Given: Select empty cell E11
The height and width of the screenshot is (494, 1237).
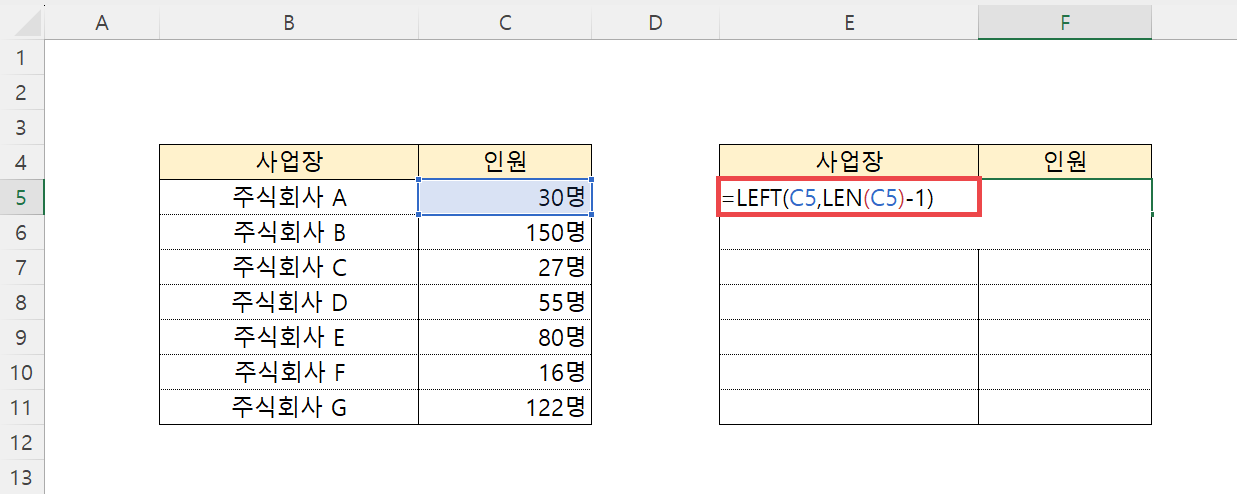Looking at the screenshot, I should point(849,407).
